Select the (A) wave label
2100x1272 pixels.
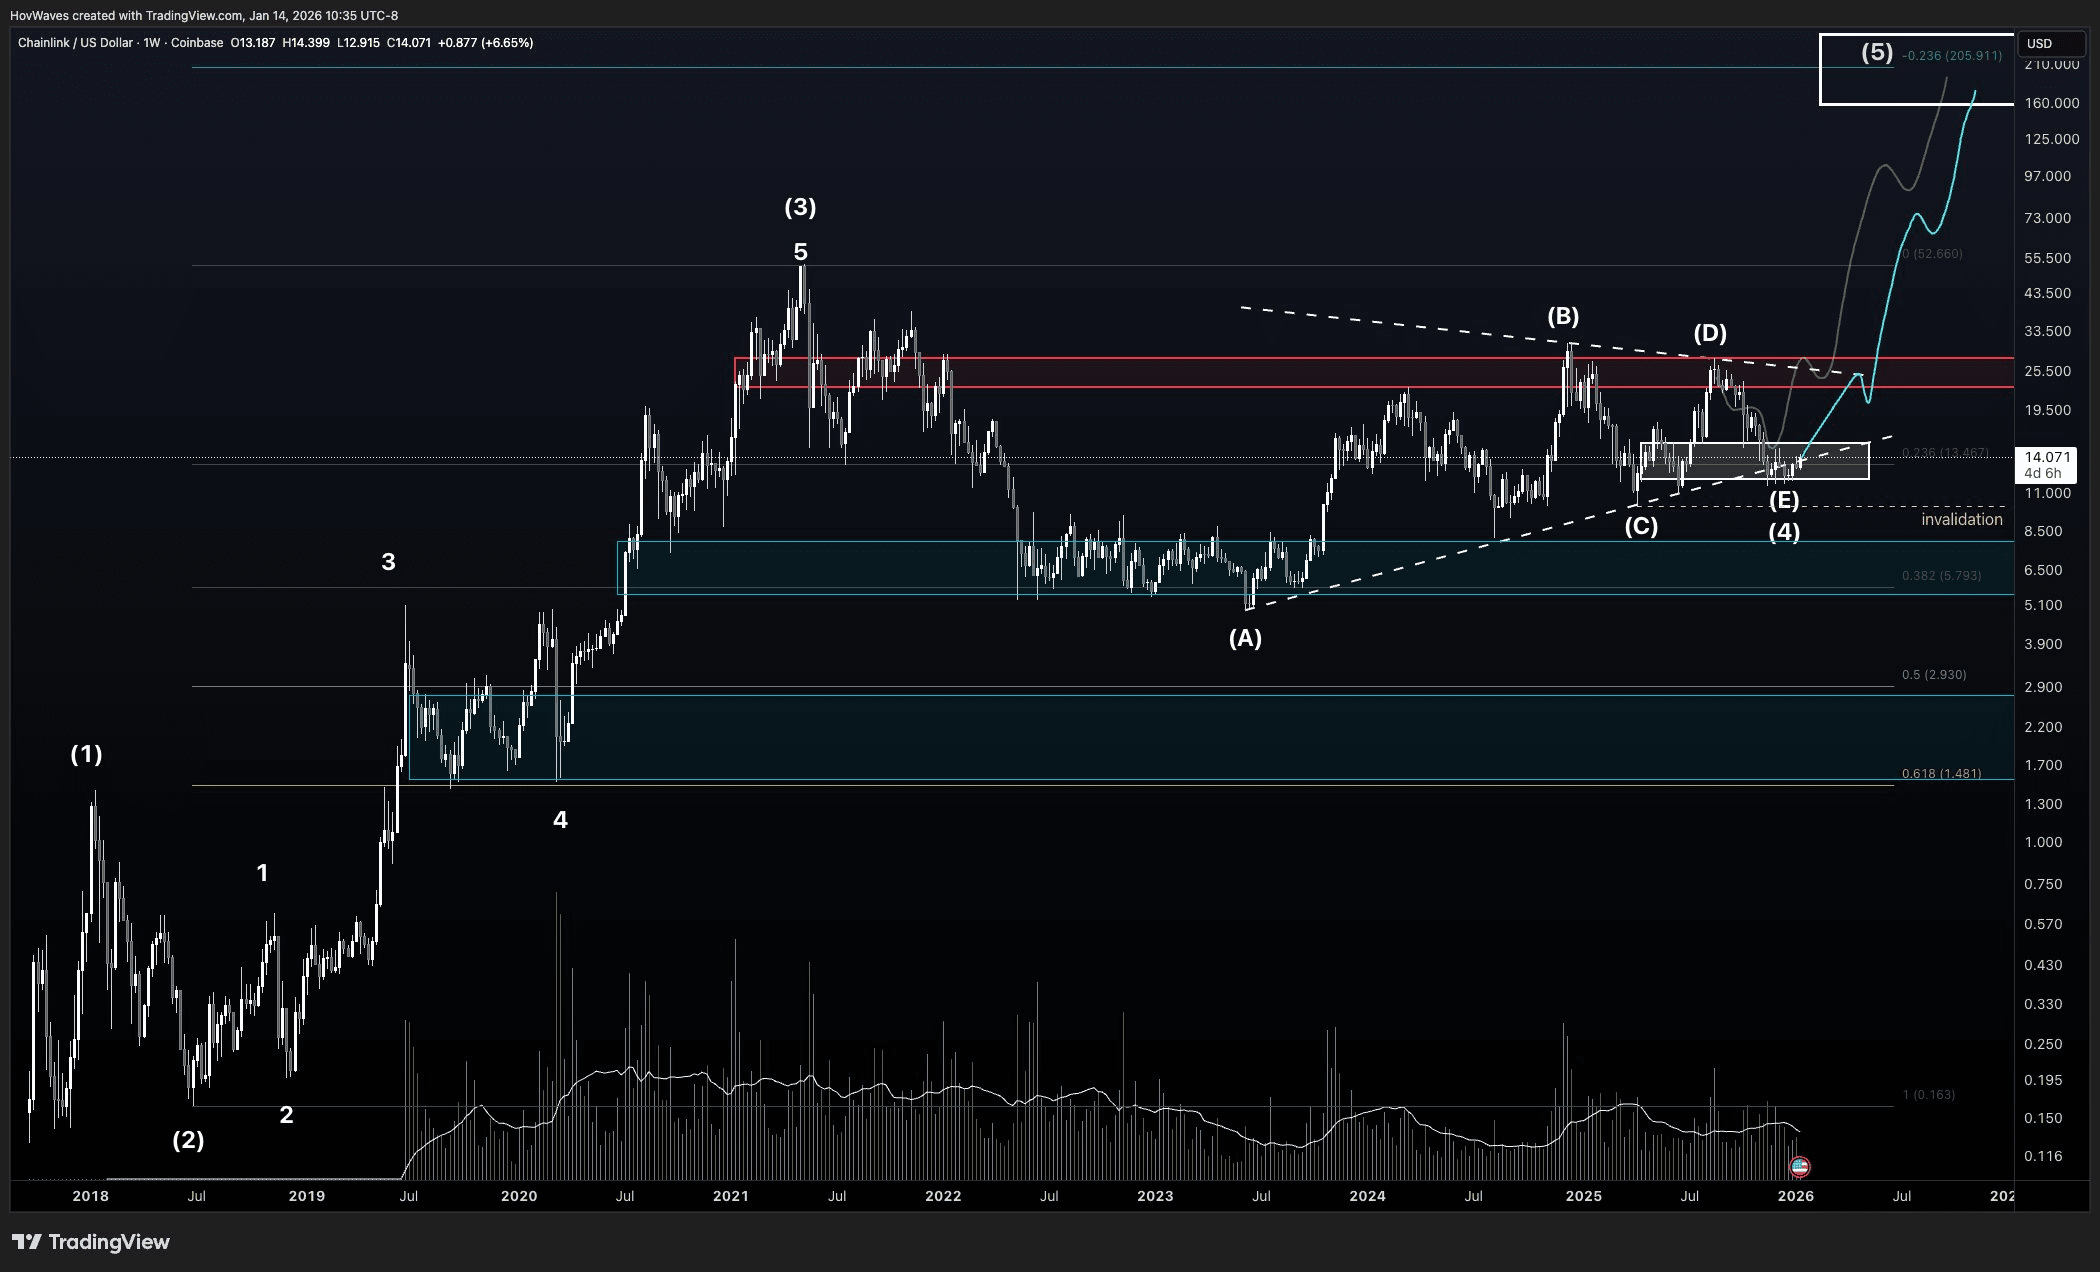click(x=1244, y=638)
